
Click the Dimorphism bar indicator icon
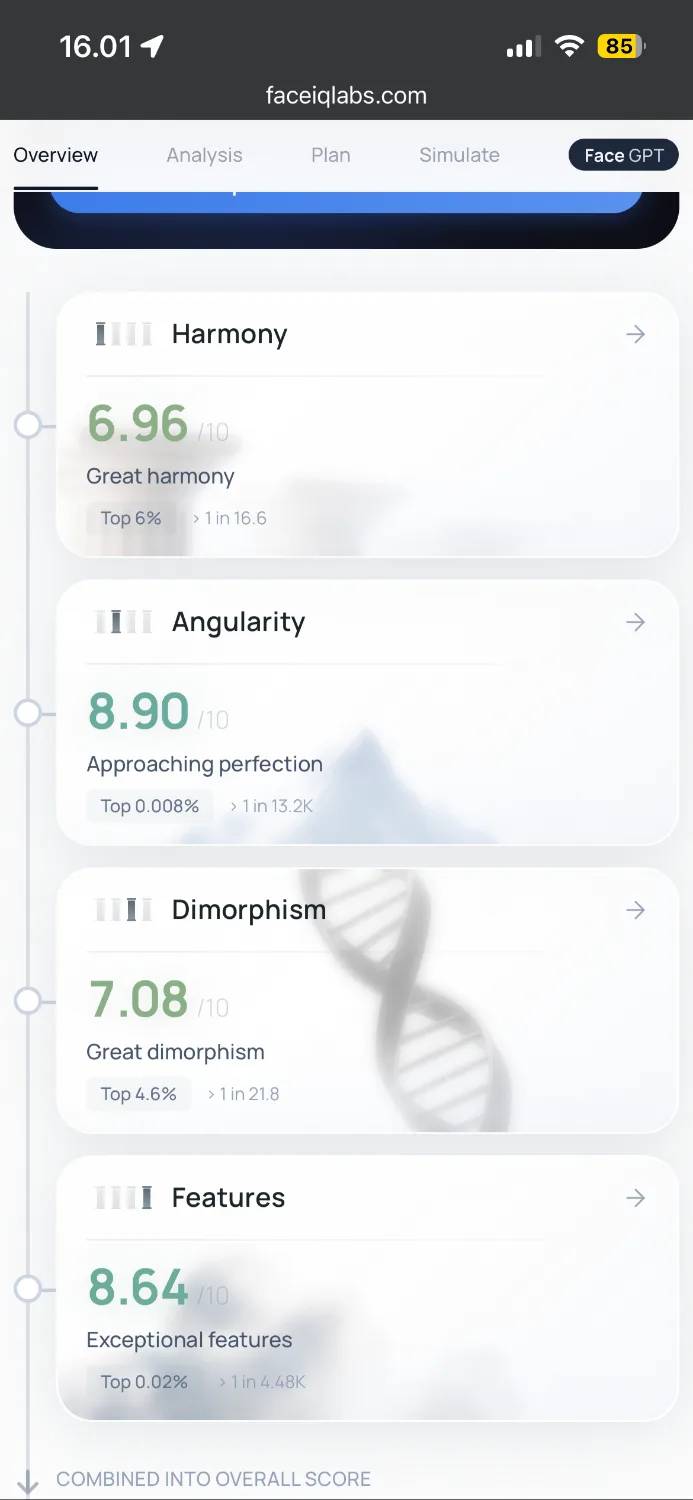(123, 910)
